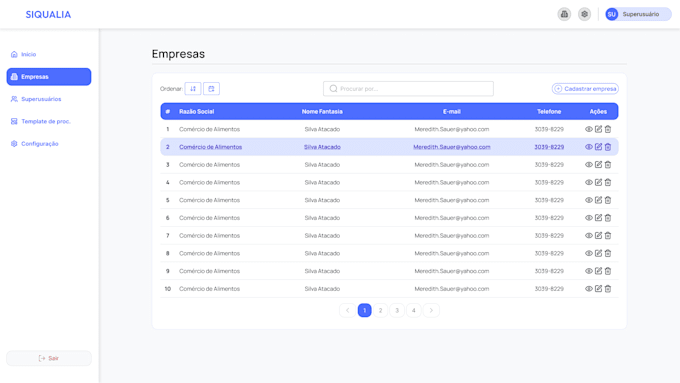Edit company in row 3

tap(598, 165)
